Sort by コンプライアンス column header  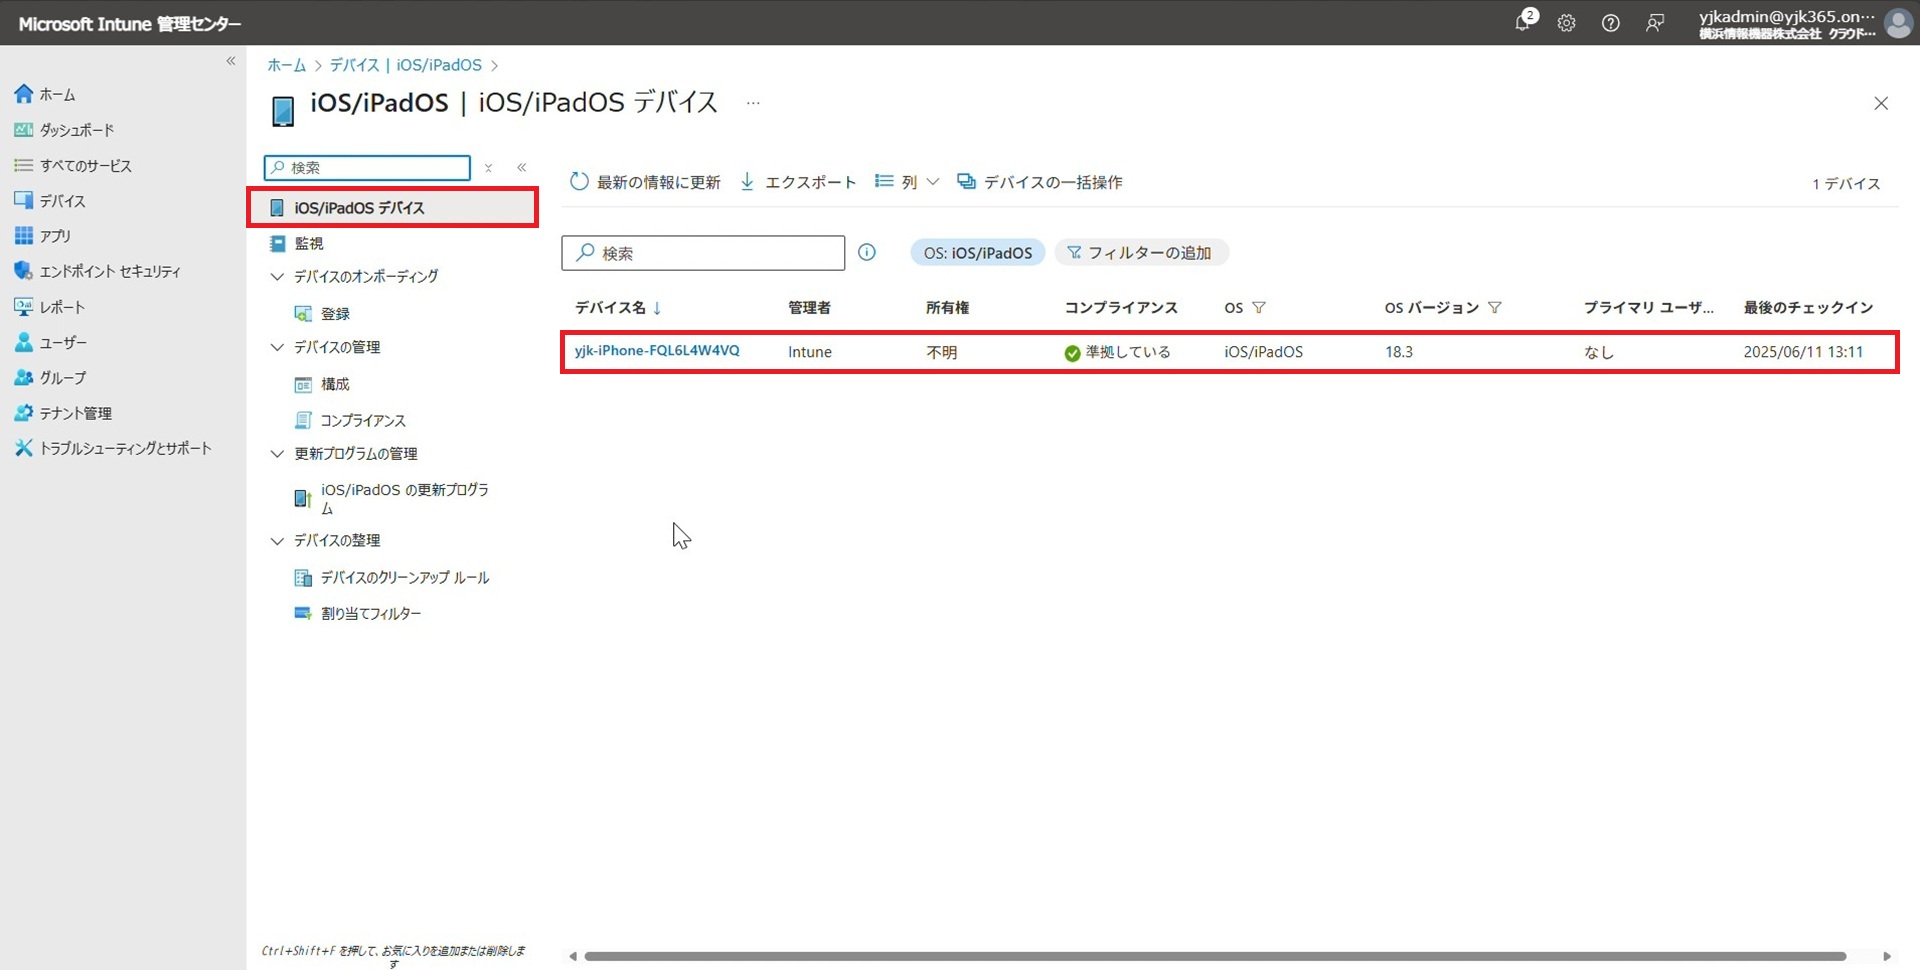[1121, 307]
